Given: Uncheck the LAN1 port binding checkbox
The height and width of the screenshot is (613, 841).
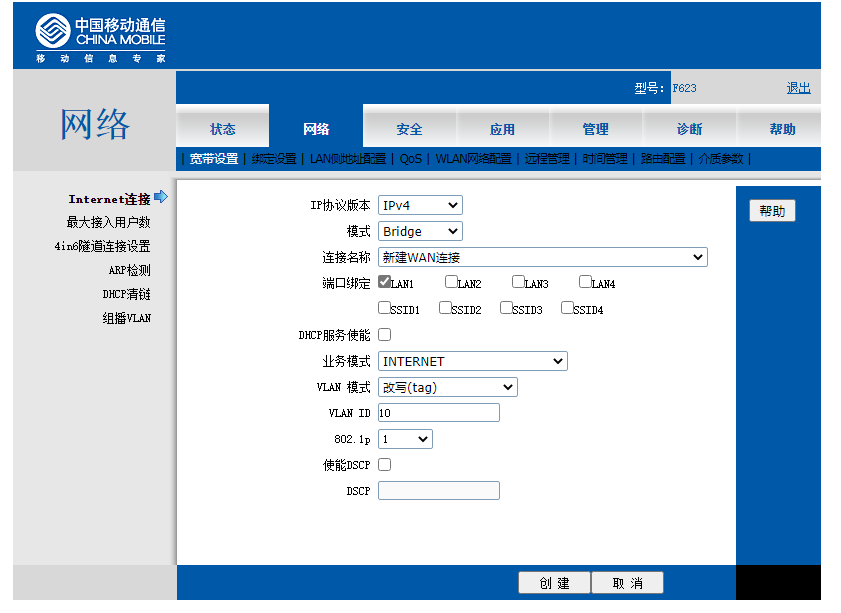Looking at the screenshot, I should tap(385, 283).
